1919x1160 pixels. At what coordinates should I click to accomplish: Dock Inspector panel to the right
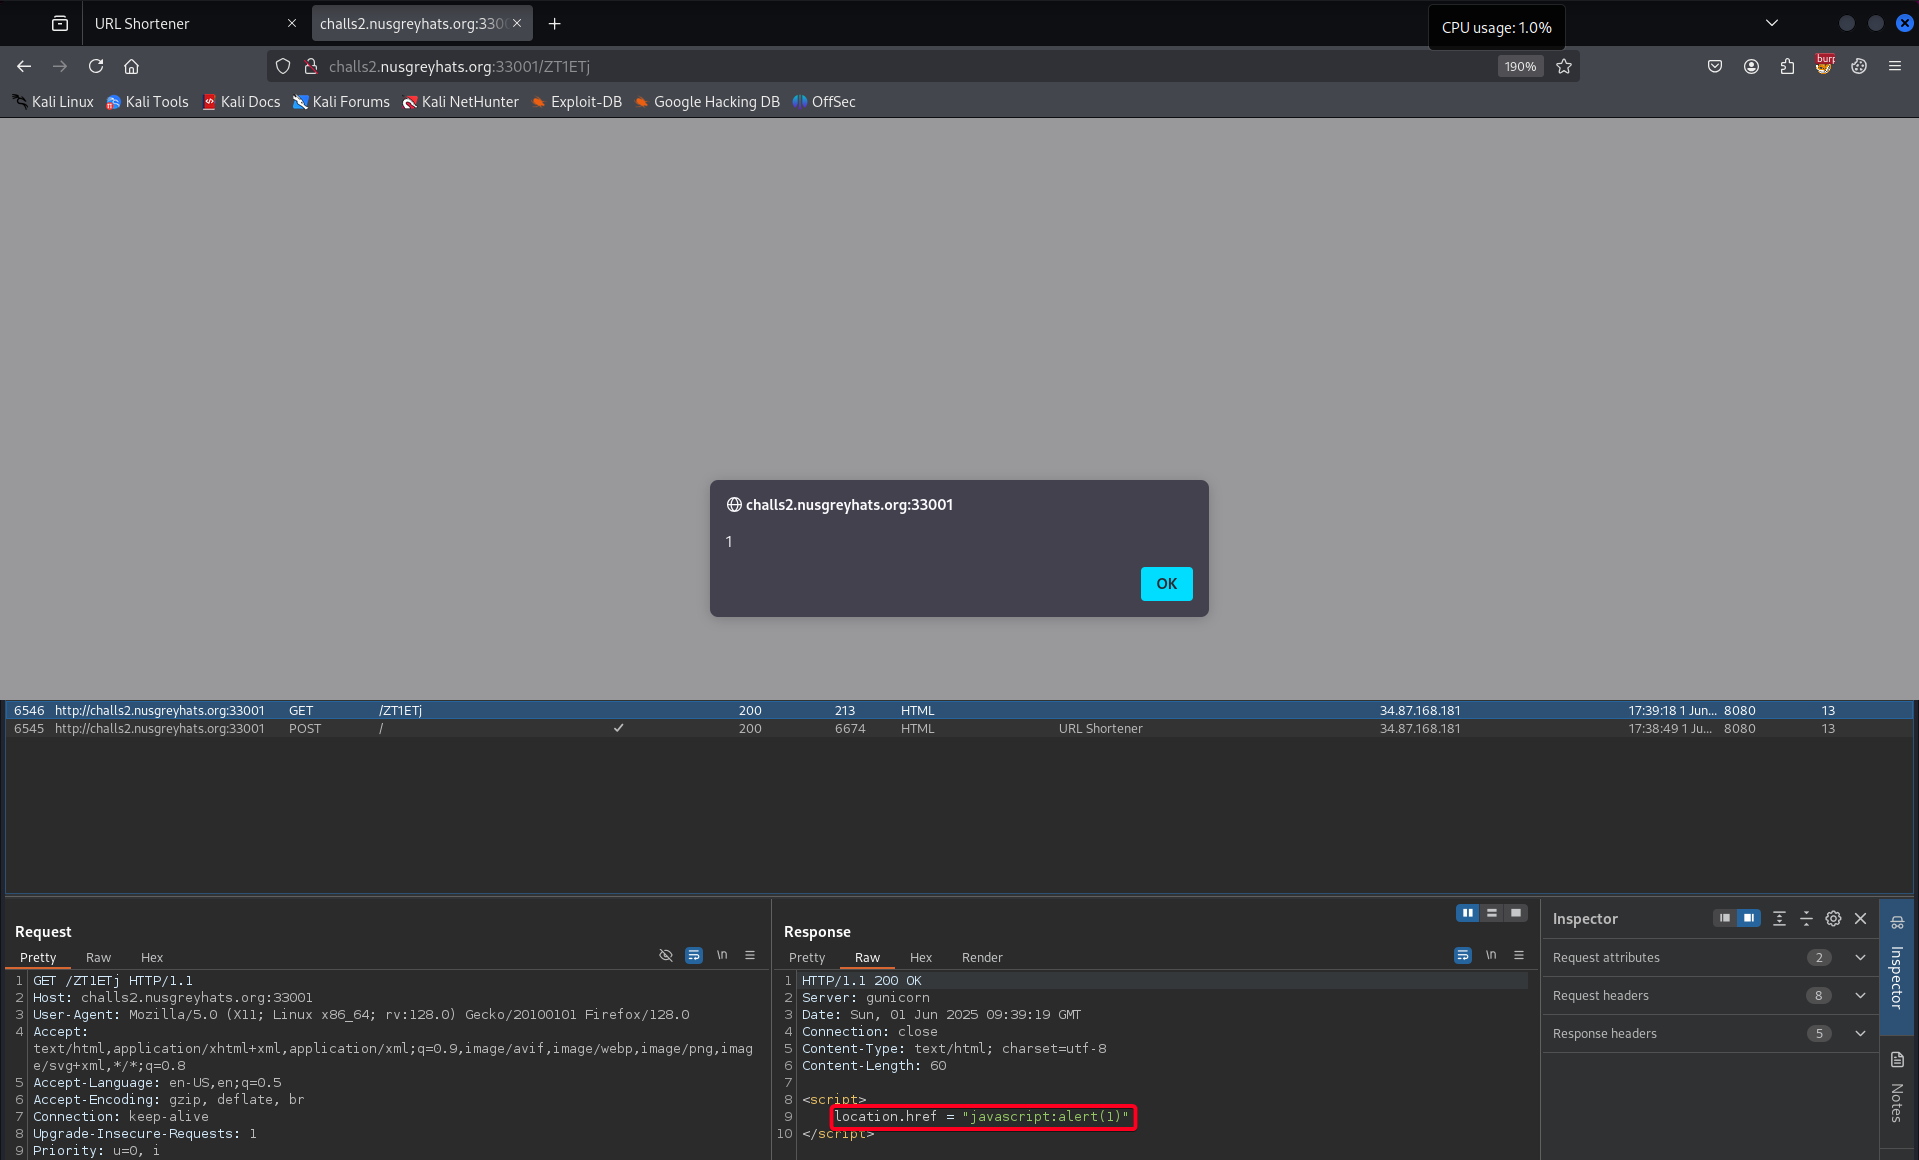pos(1749,918)
